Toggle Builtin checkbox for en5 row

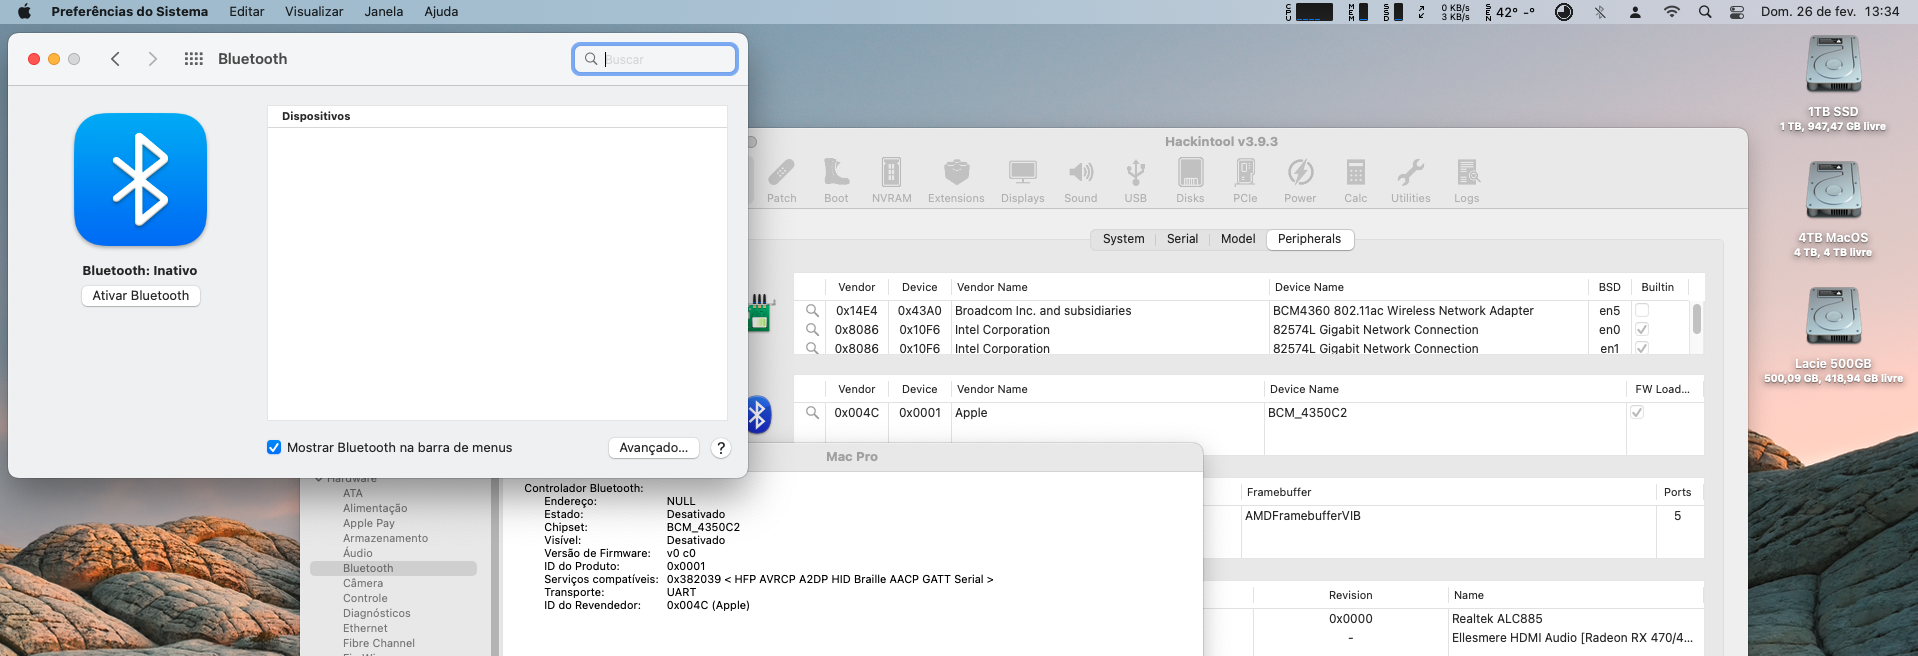(1642, 311)
